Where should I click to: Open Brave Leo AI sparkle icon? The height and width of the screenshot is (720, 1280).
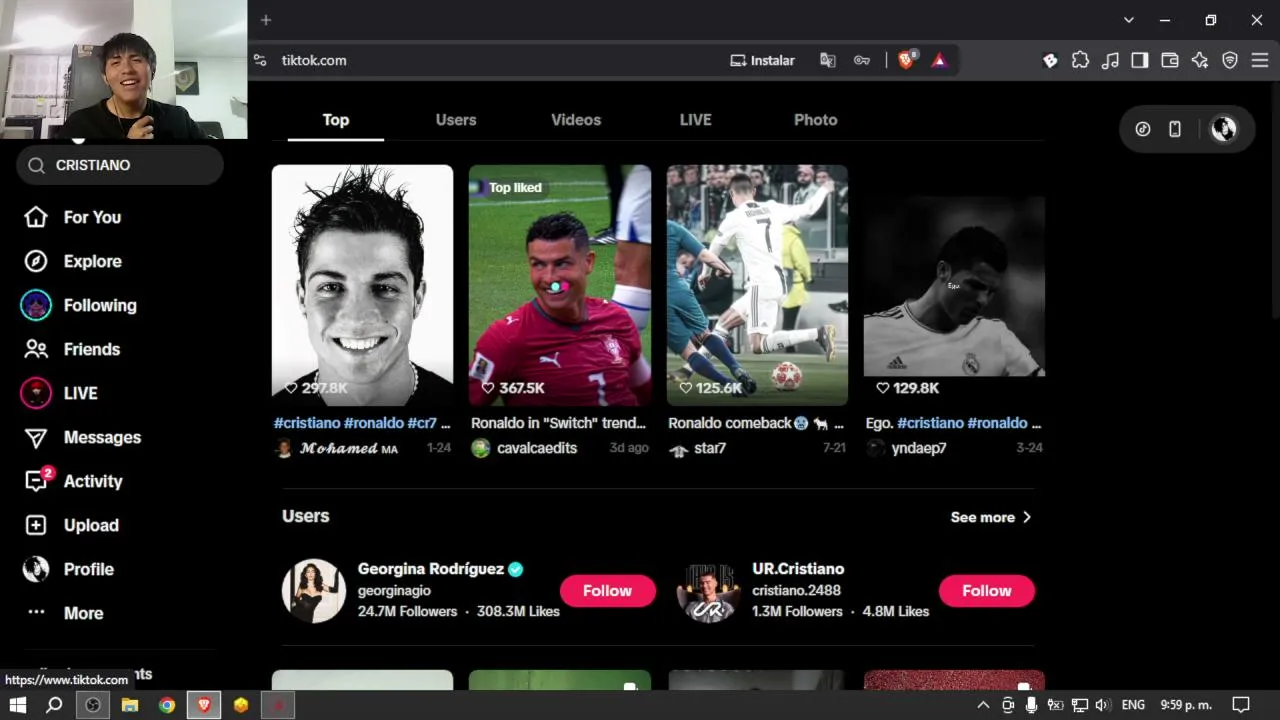[x=1200, y=60]
